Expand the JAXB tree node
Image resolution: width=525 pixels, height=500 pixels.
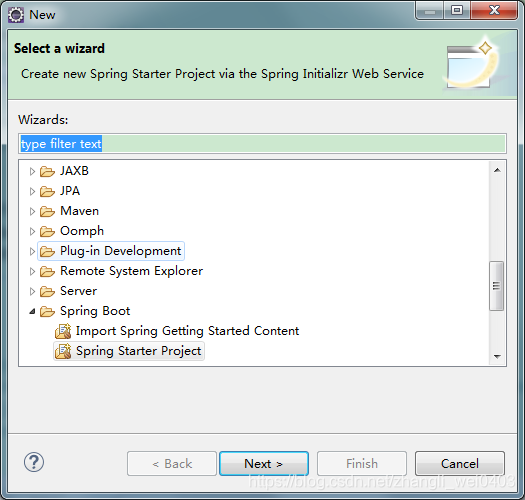(32, 171)
